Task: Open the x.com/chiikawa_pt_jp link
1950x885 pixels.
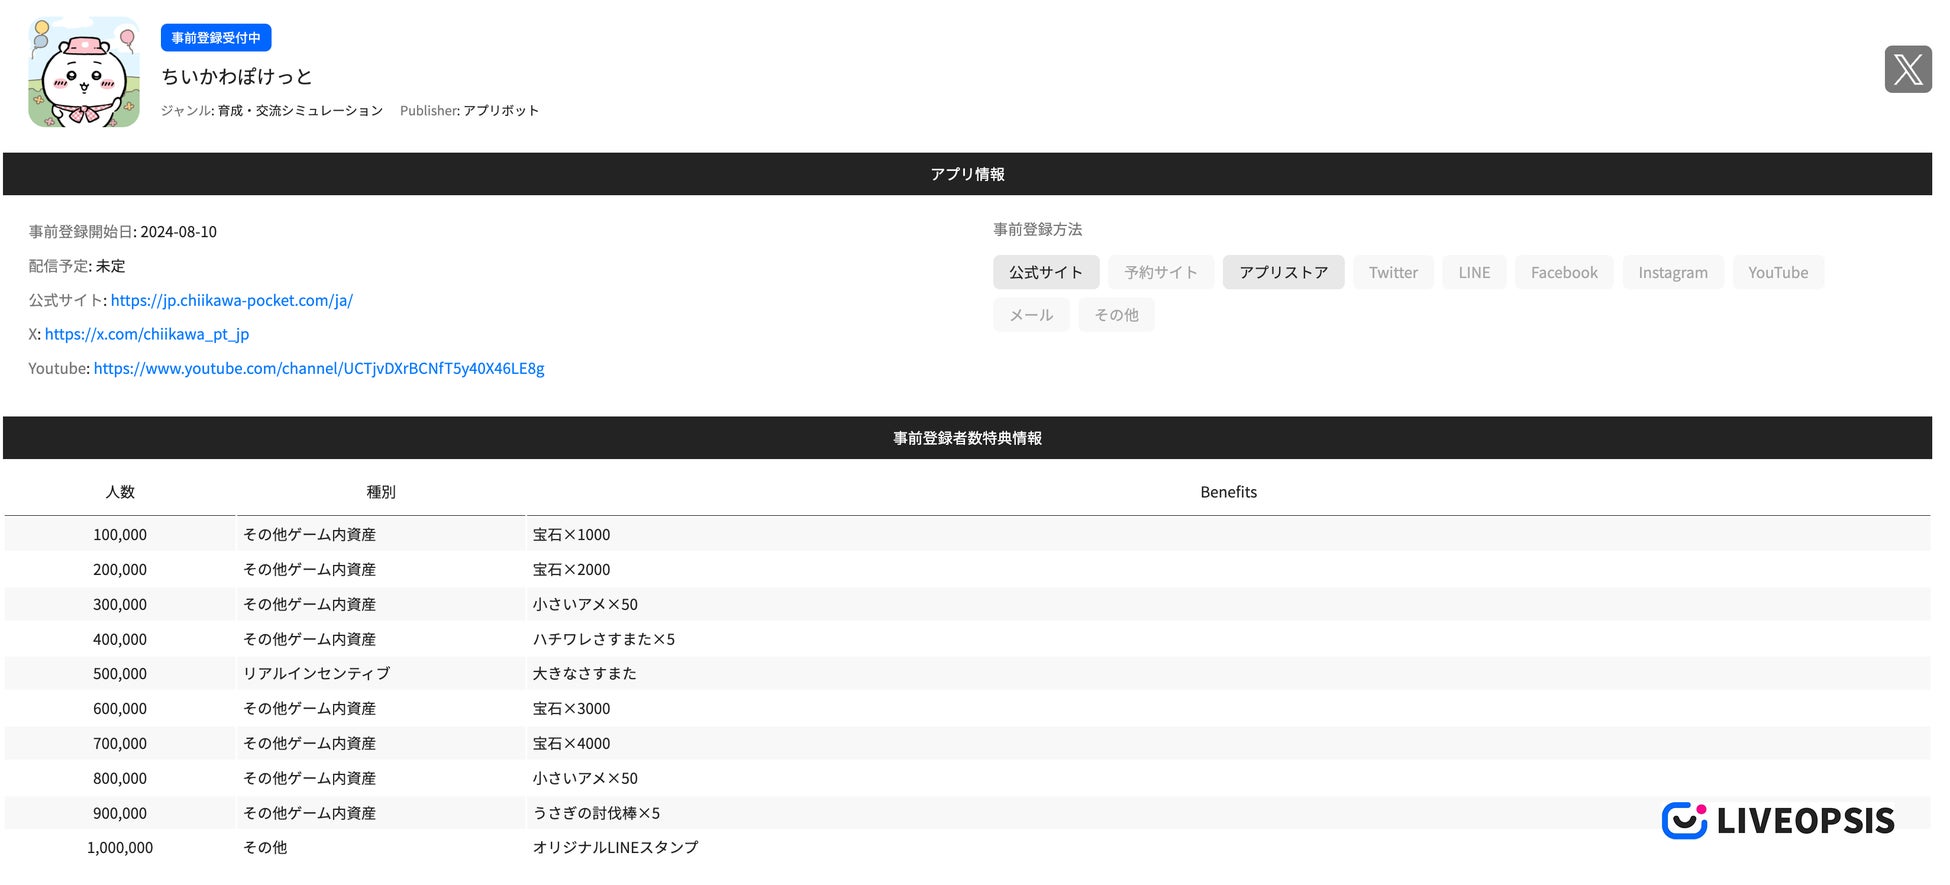Action: 147,334
